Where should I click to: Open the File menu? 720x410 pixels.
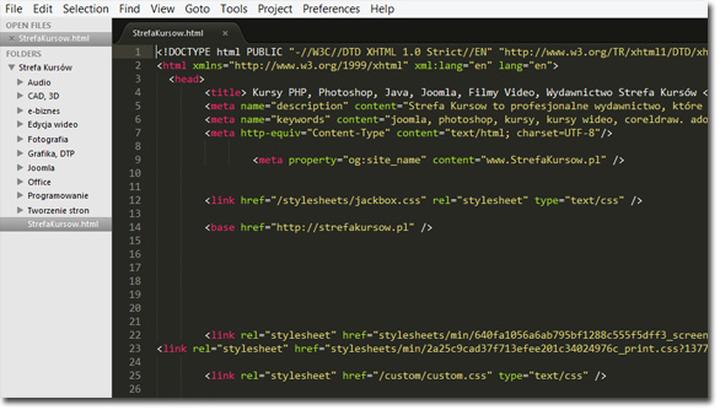pos(14,9)
